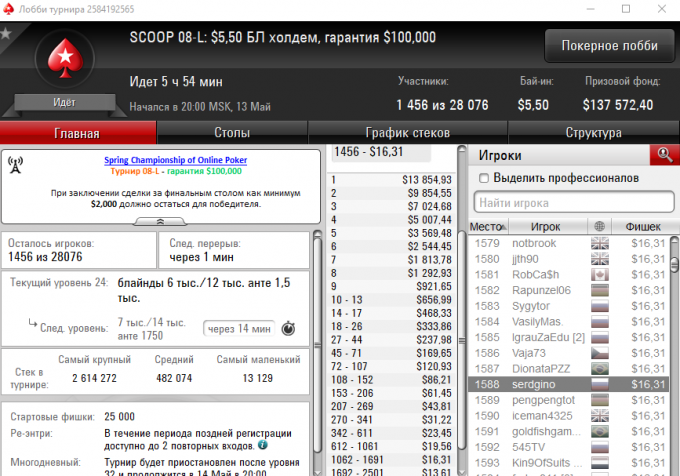
Task: Click second place prize $9 854,55
Action: point(429,193)
